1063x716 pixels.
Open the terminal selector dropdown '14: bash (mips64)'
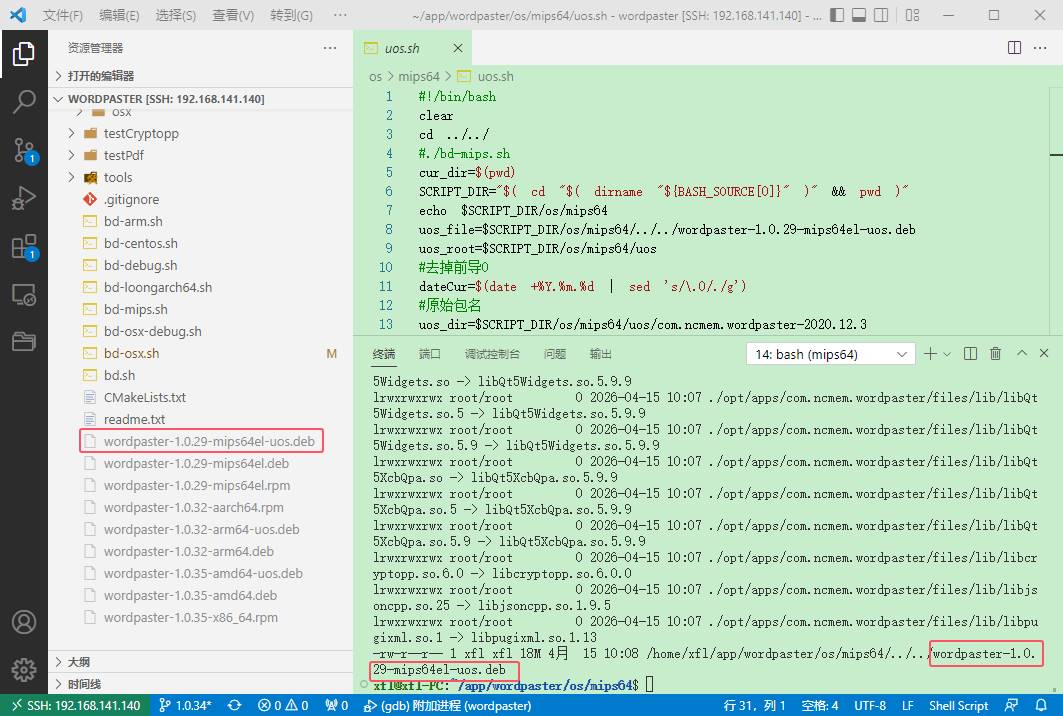tap(831, 354)
